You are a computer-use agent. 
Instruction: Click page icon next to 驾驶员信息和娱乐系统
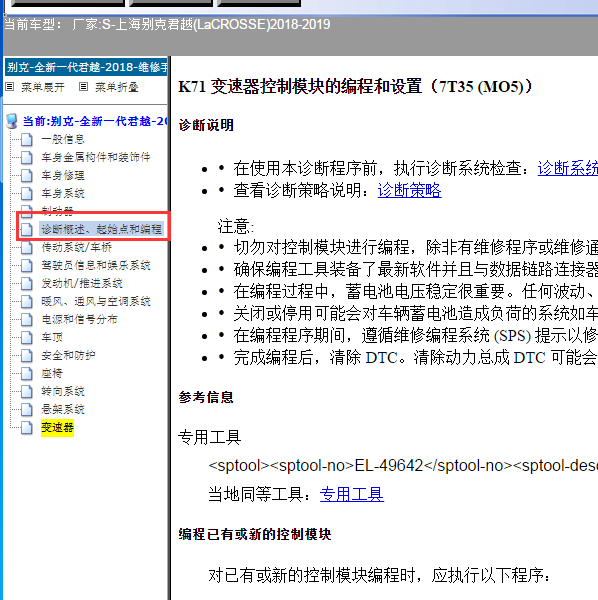pos(26,265)
